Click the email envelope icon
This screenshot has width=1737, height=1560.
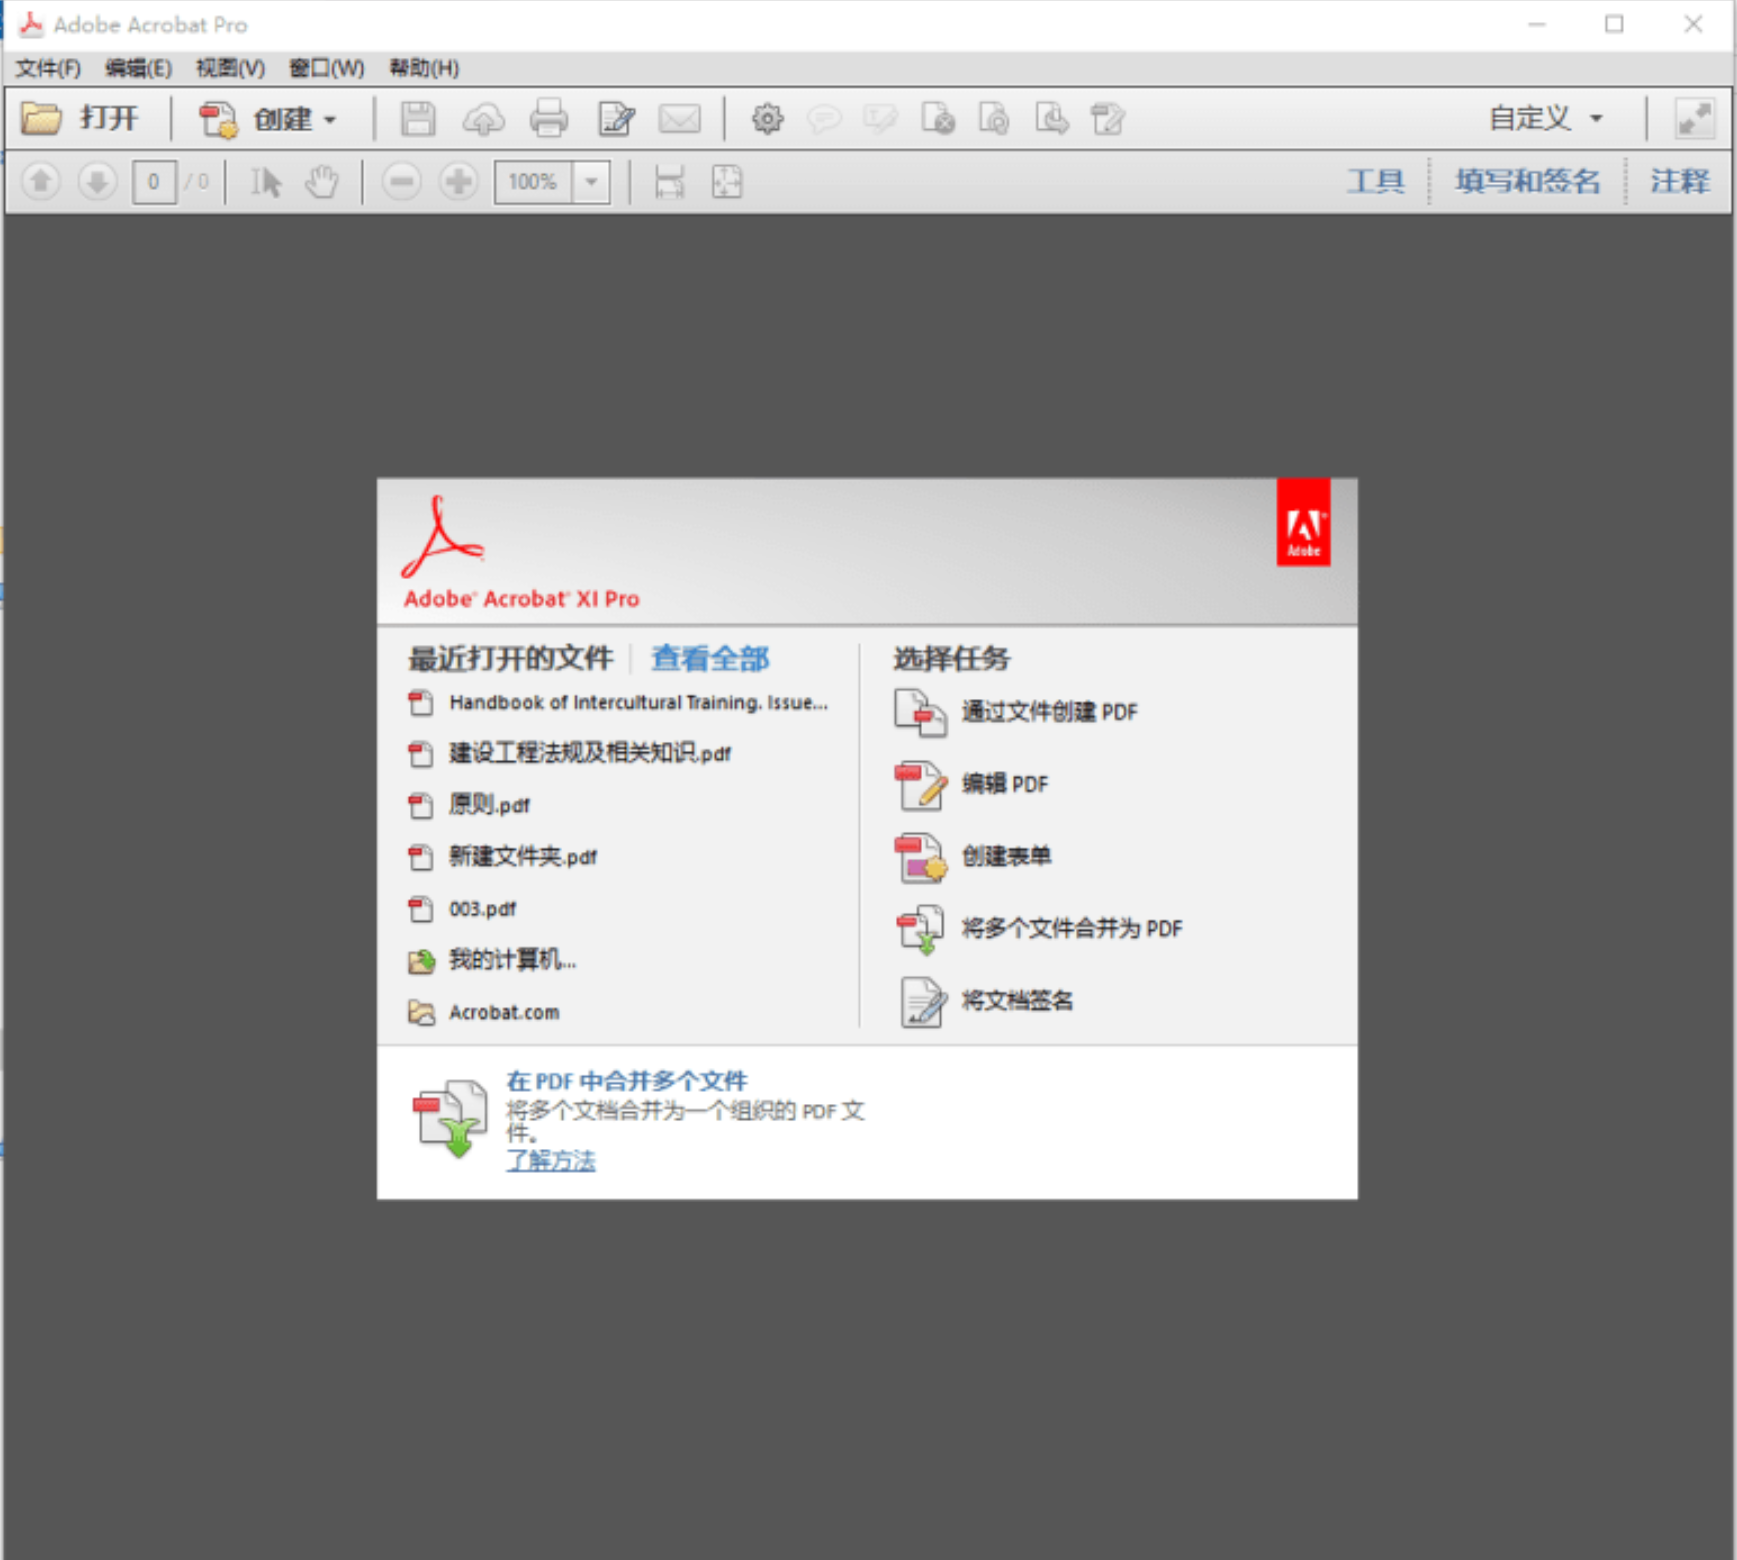tap(679, 119)
